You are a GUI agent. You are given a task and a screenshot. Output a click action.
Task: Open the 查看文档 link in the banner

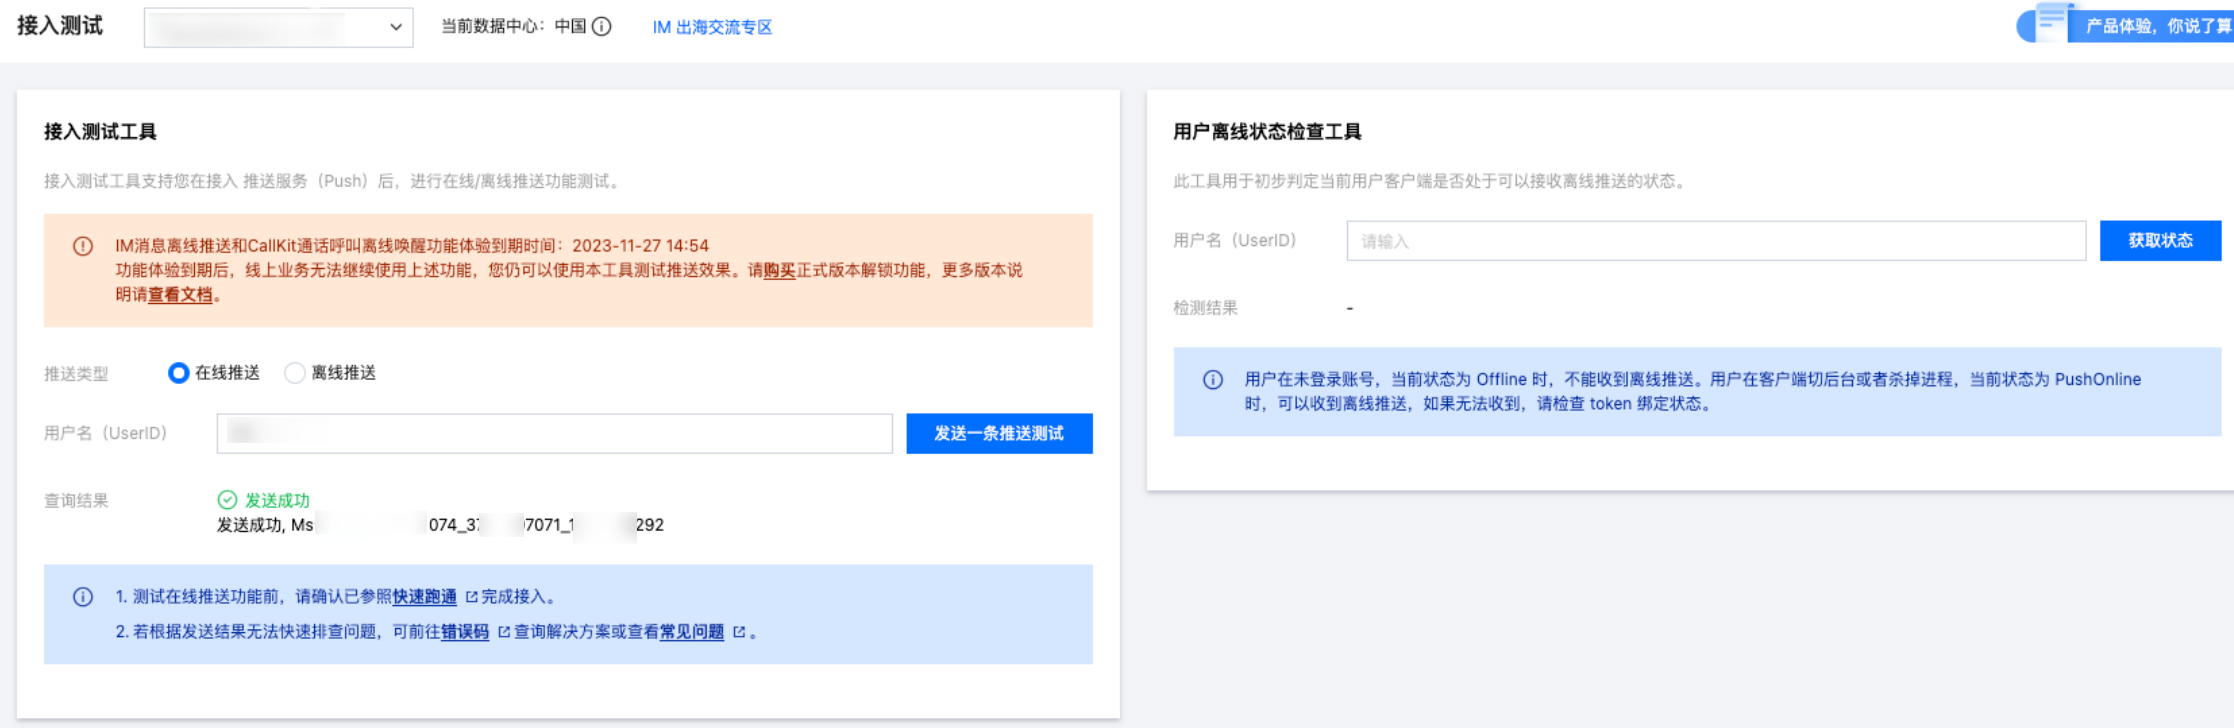point(180,295)
